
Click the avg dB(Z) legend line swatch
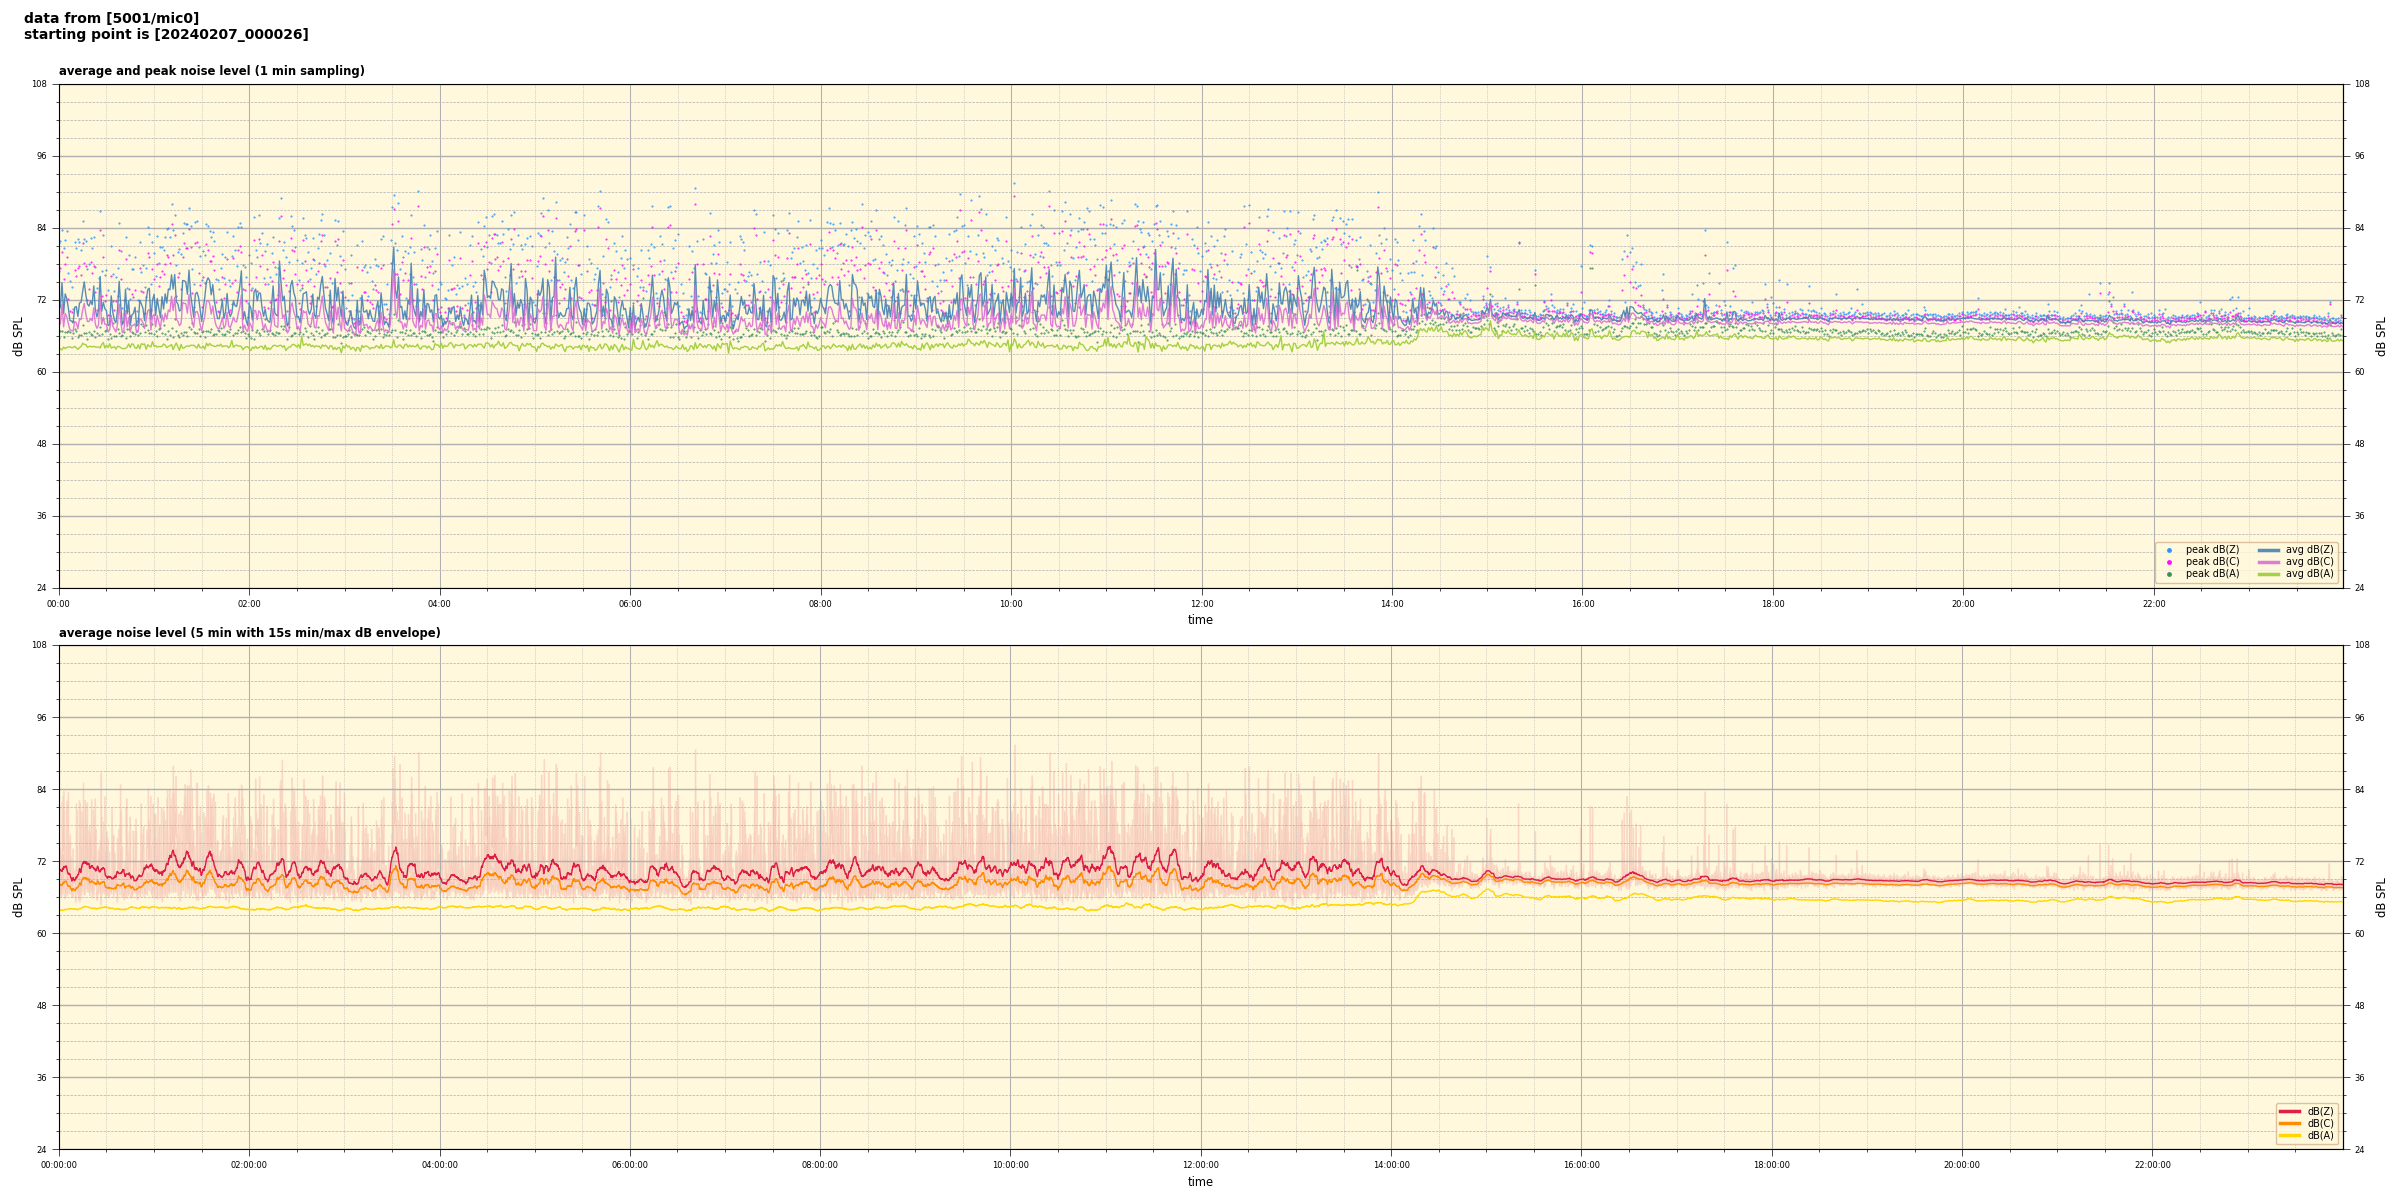[2268, 550]
